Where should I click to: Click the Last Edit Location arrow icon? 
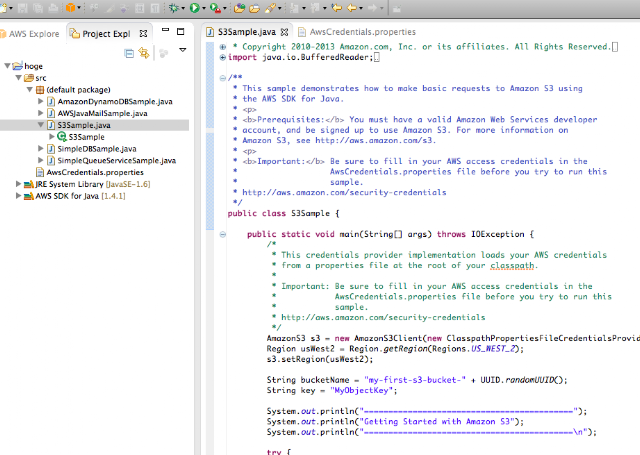pyautogui.click(x=337, y=8)
